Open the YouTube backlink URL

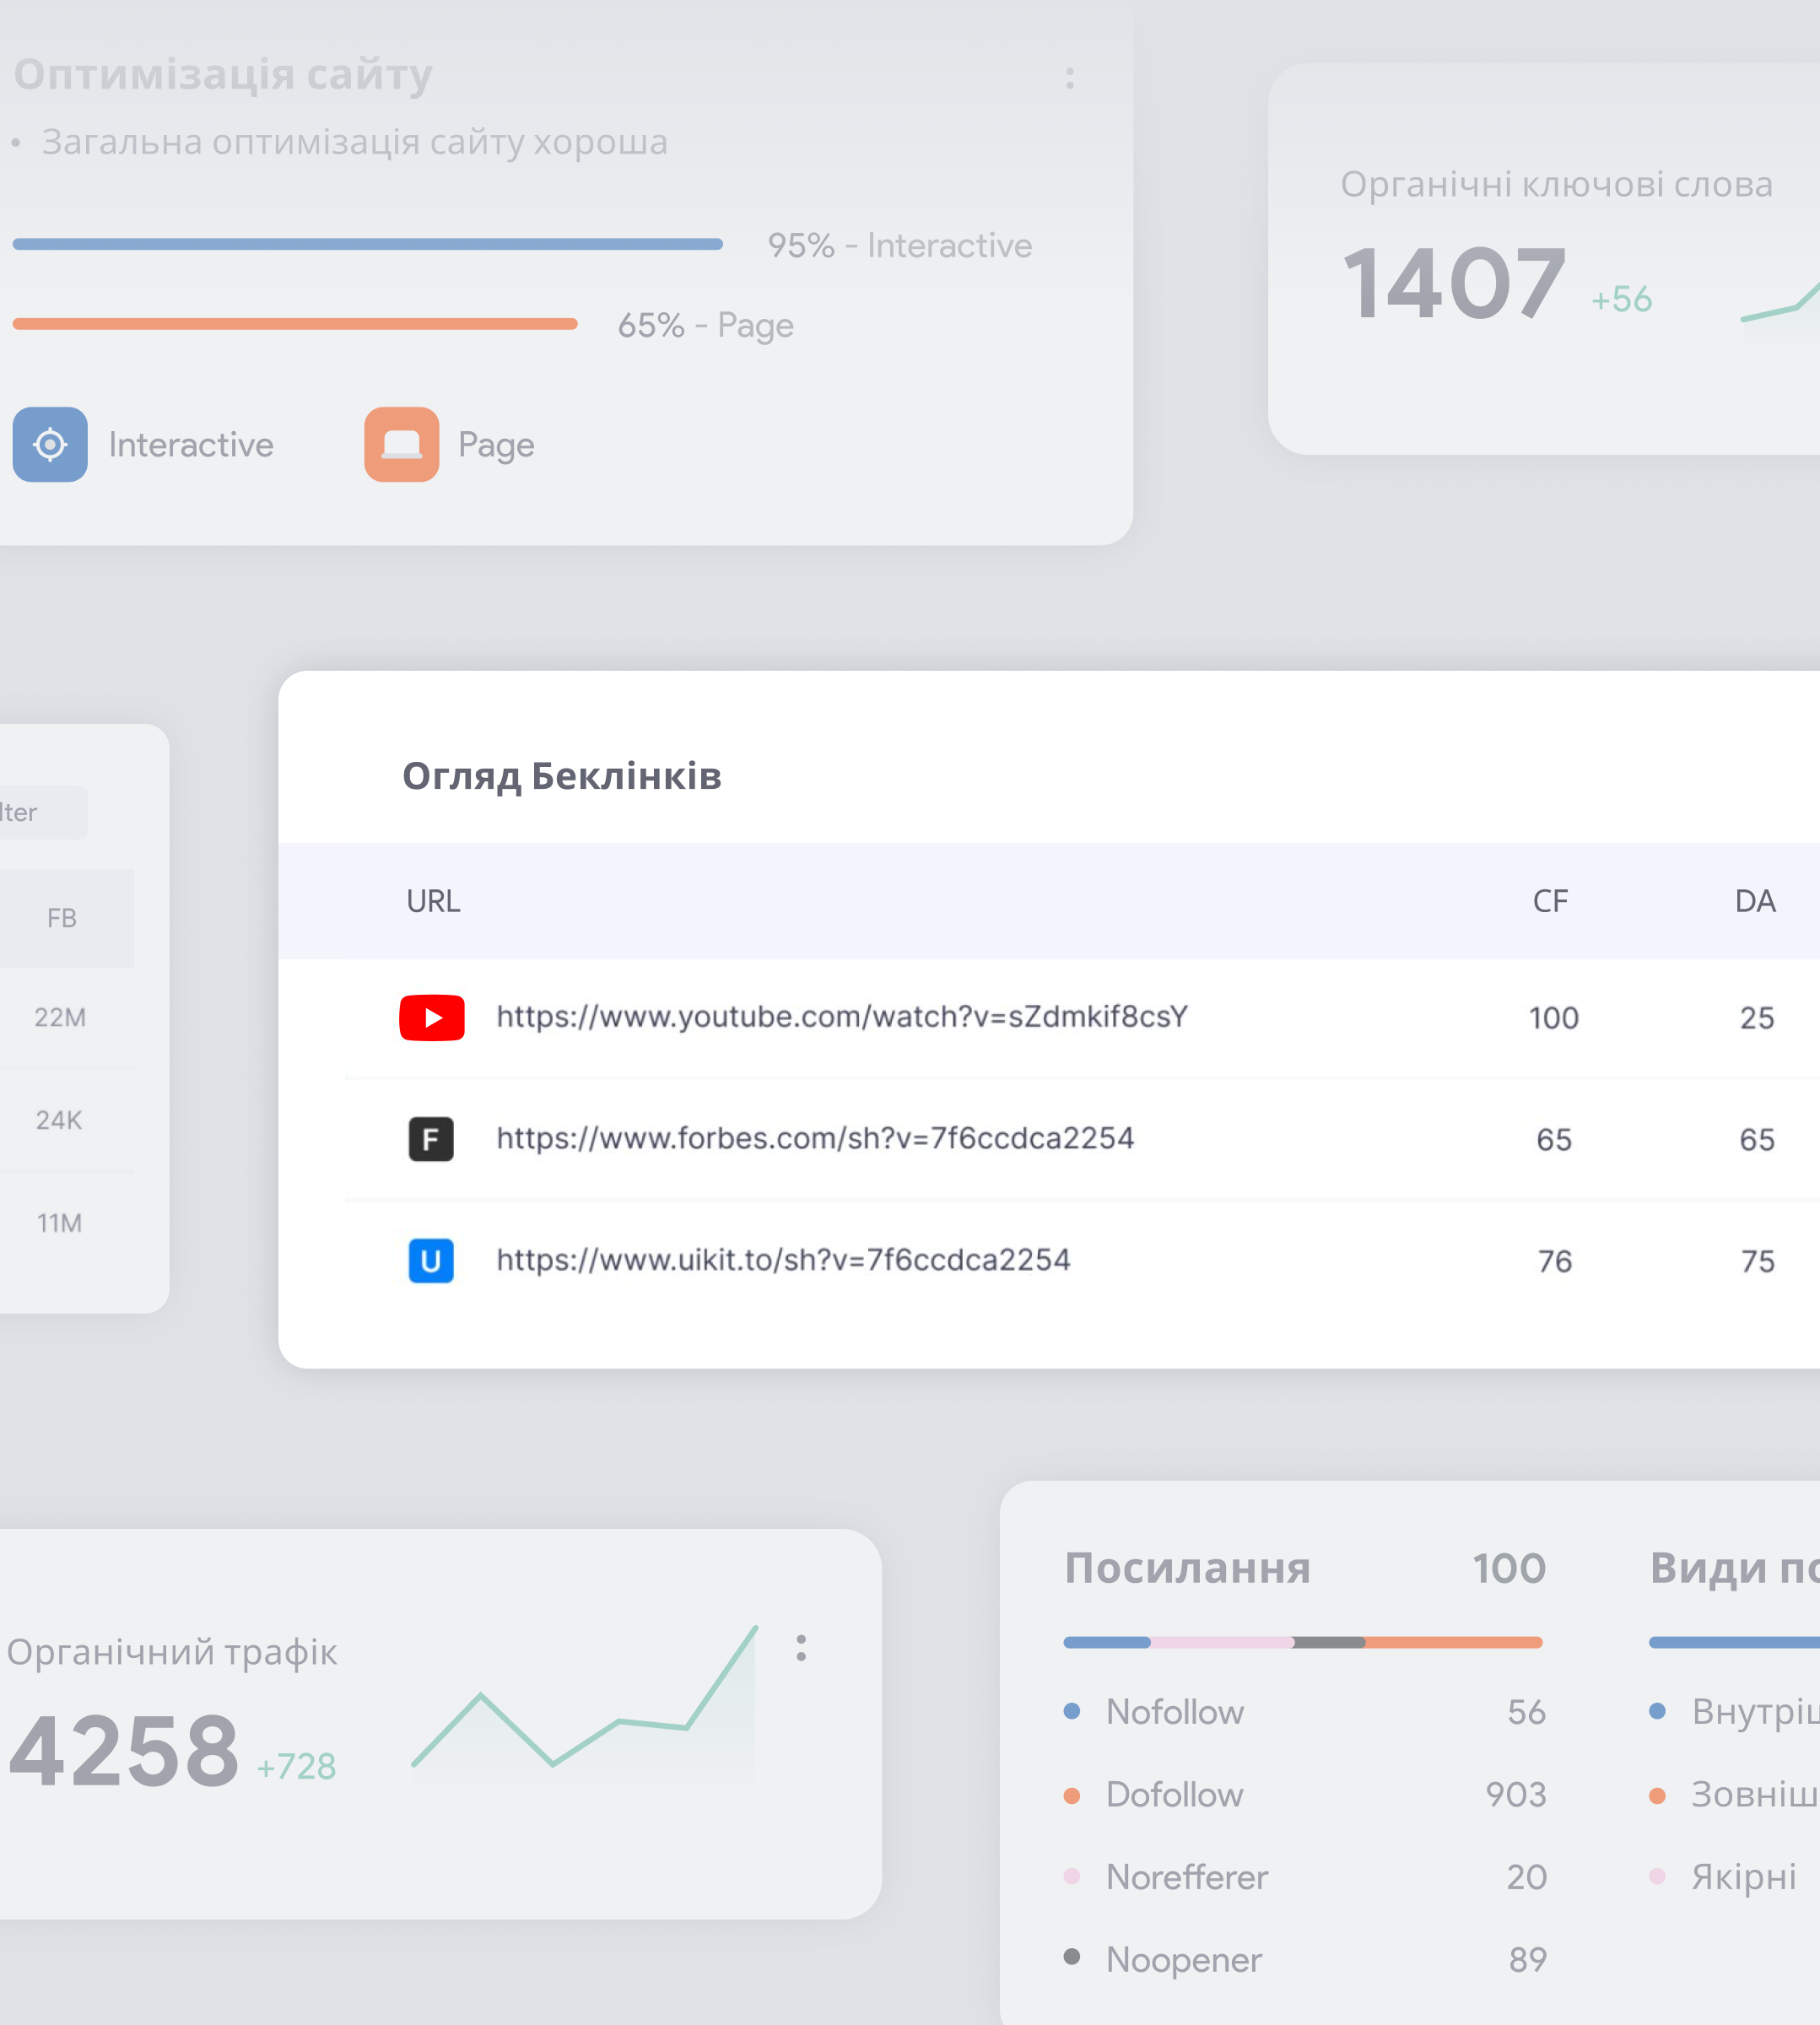tap(841, 1017)
